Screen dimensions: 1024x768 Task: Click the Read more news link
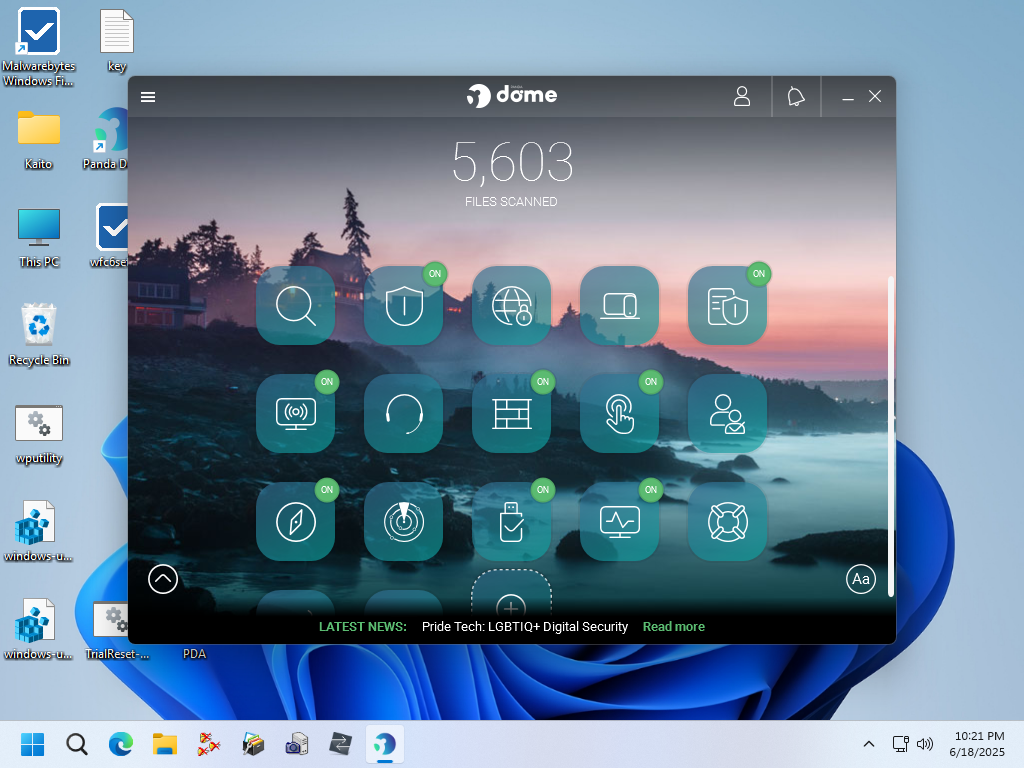click(x=673, y=627)
